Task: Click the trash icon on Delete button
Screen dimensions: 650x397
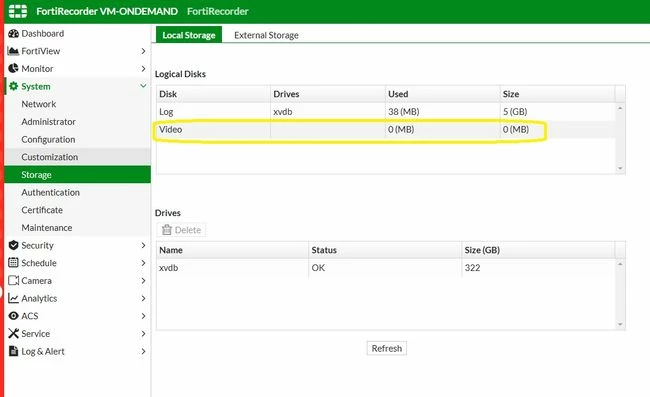Action: click(x=167, y=230)
